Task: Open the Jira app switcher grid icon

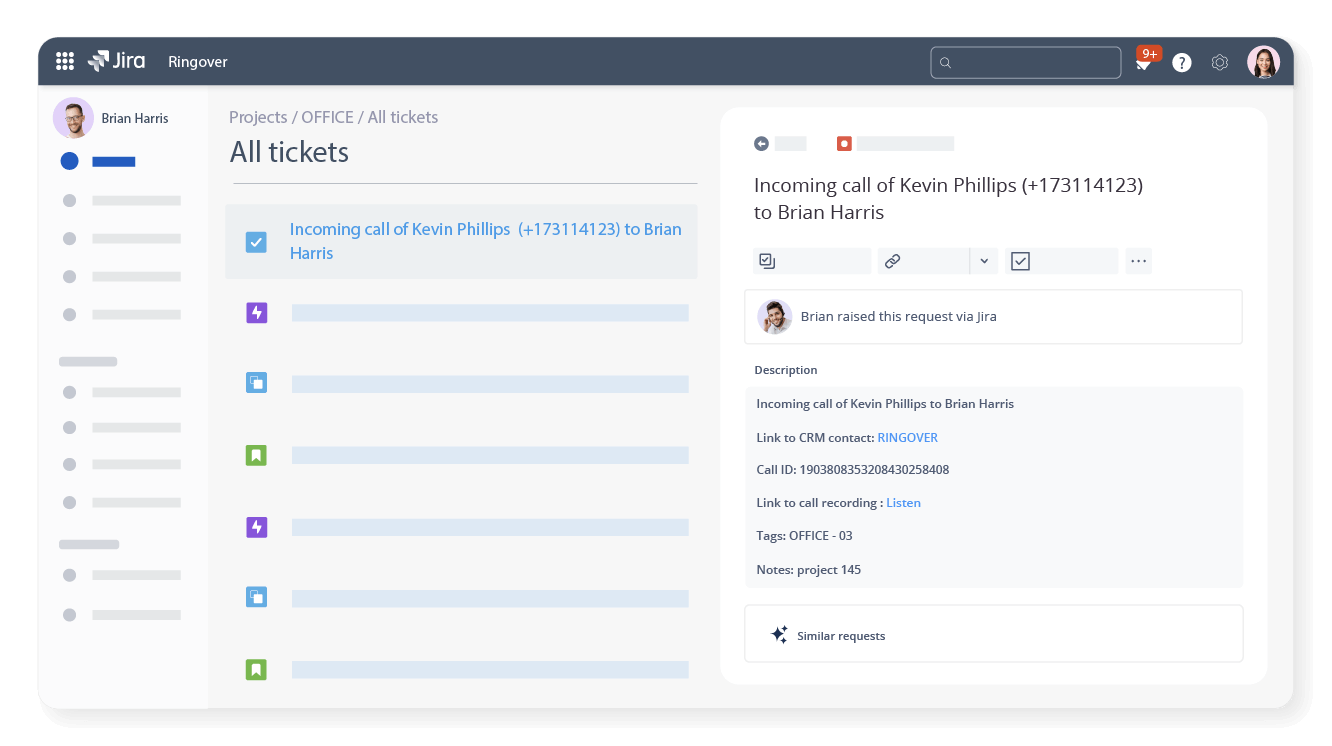Action: (x=64, y=61)
